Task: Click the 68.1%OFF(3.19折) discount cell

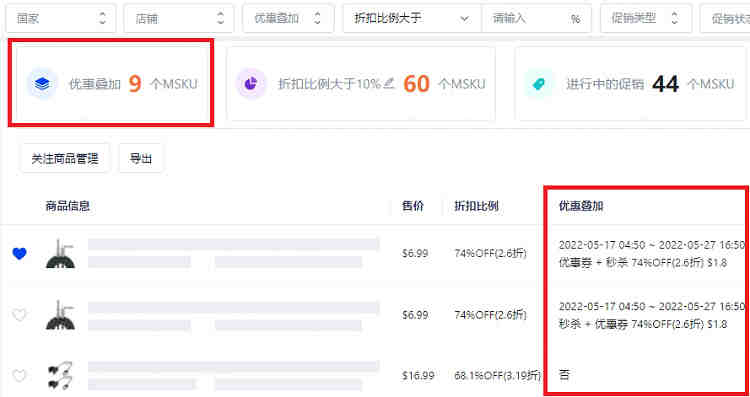Action: pos(497,376)
